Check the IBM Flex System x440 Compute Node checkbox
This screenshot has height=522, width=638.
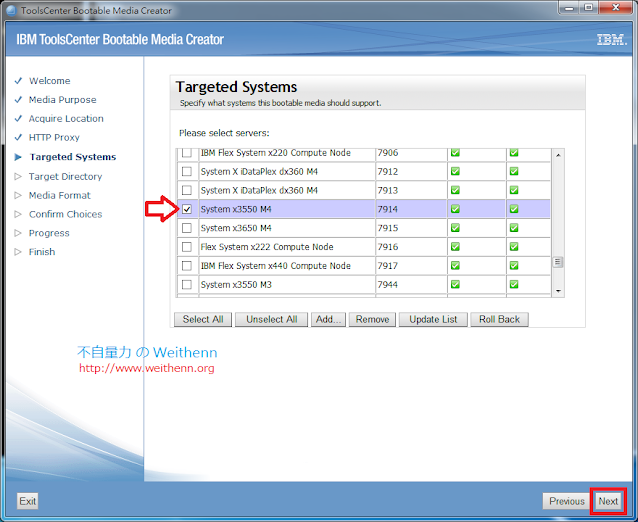187,266
